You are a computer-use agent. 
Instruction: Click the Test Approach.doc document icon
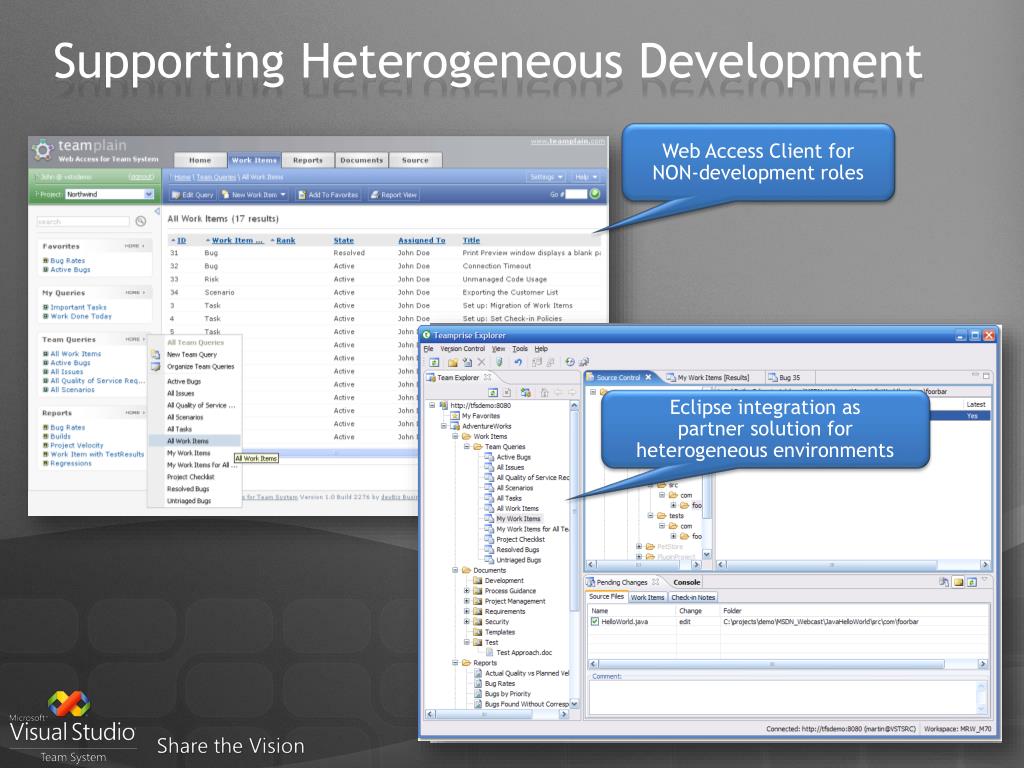click(489, 652)
